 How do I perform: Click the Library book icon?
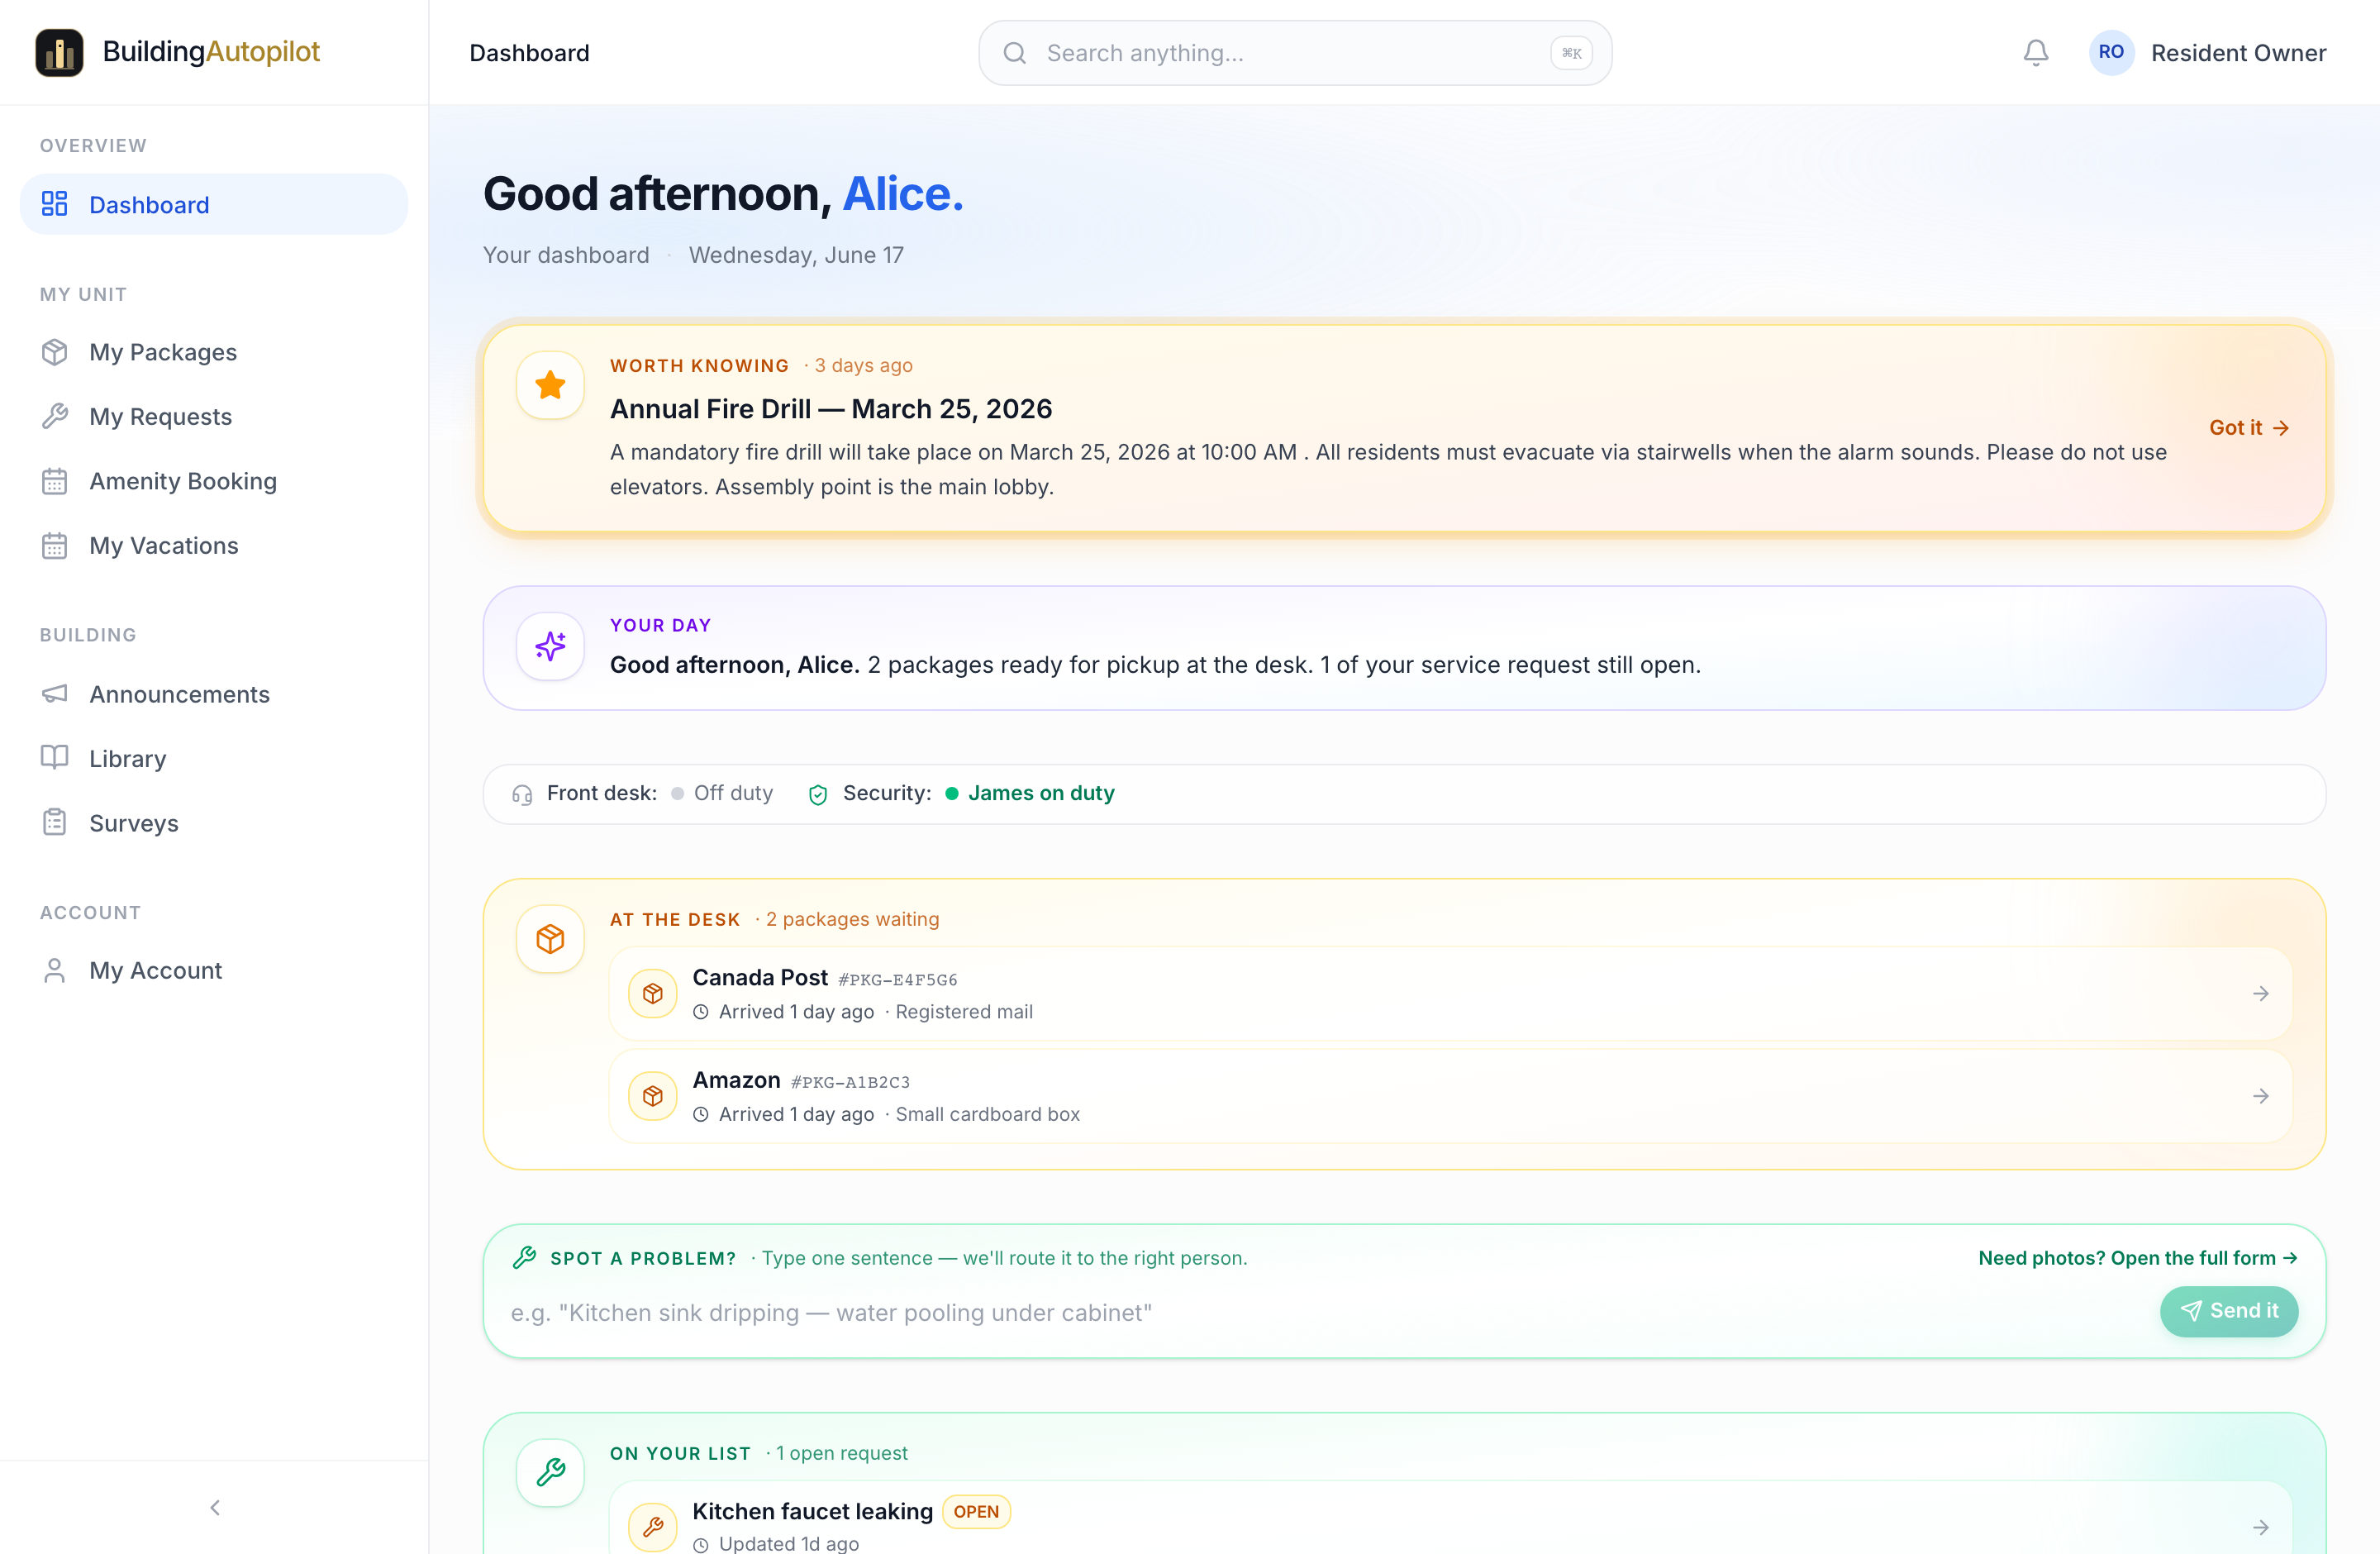click(54, 758)
